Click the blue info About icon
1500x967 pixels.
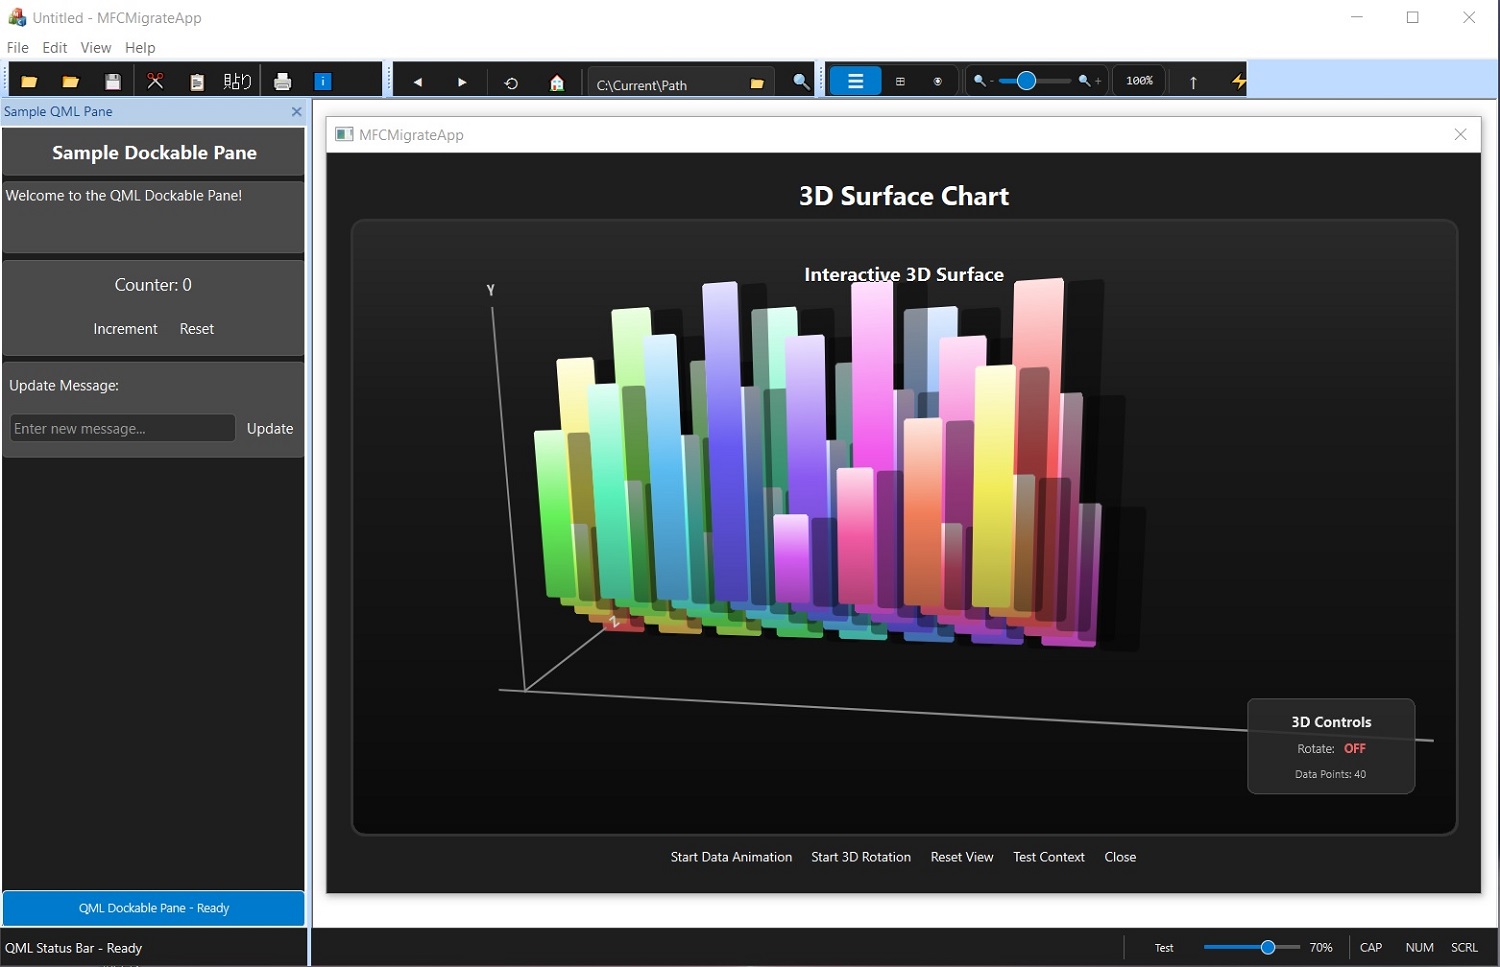coord(323,82)
